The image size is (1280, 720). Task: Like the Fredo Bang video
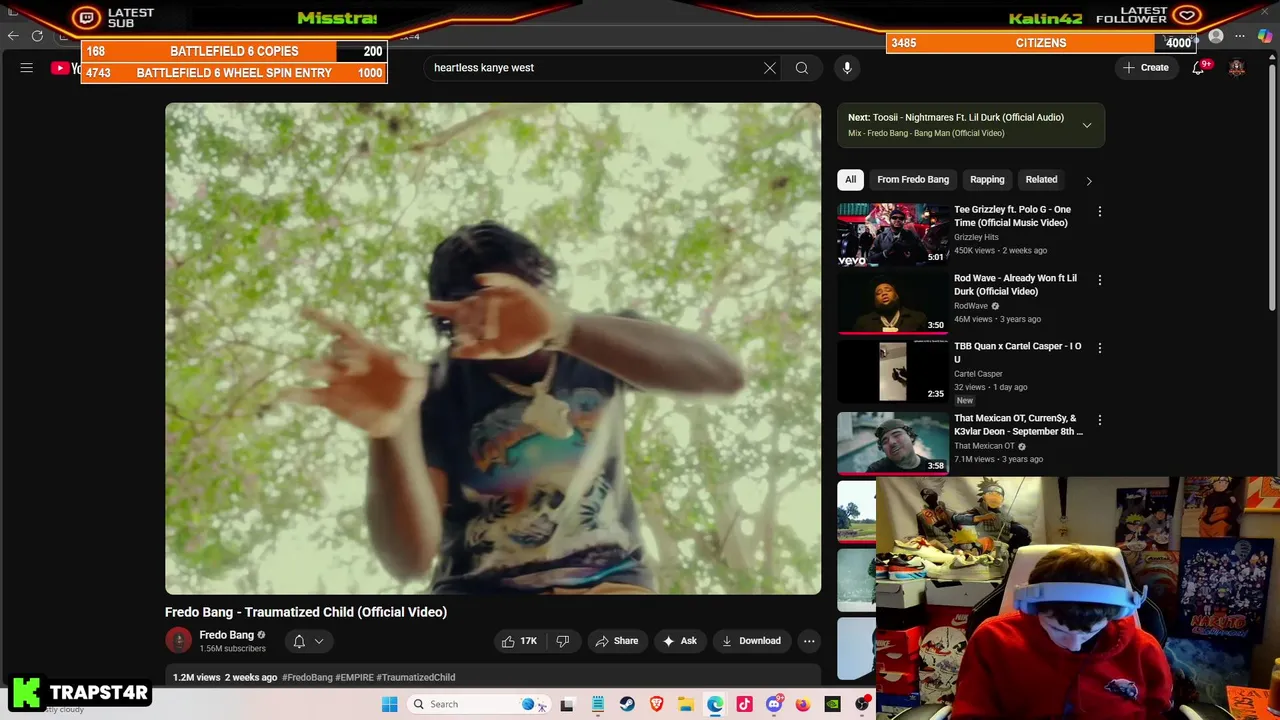pyautogui.click(x=519, y=641)
